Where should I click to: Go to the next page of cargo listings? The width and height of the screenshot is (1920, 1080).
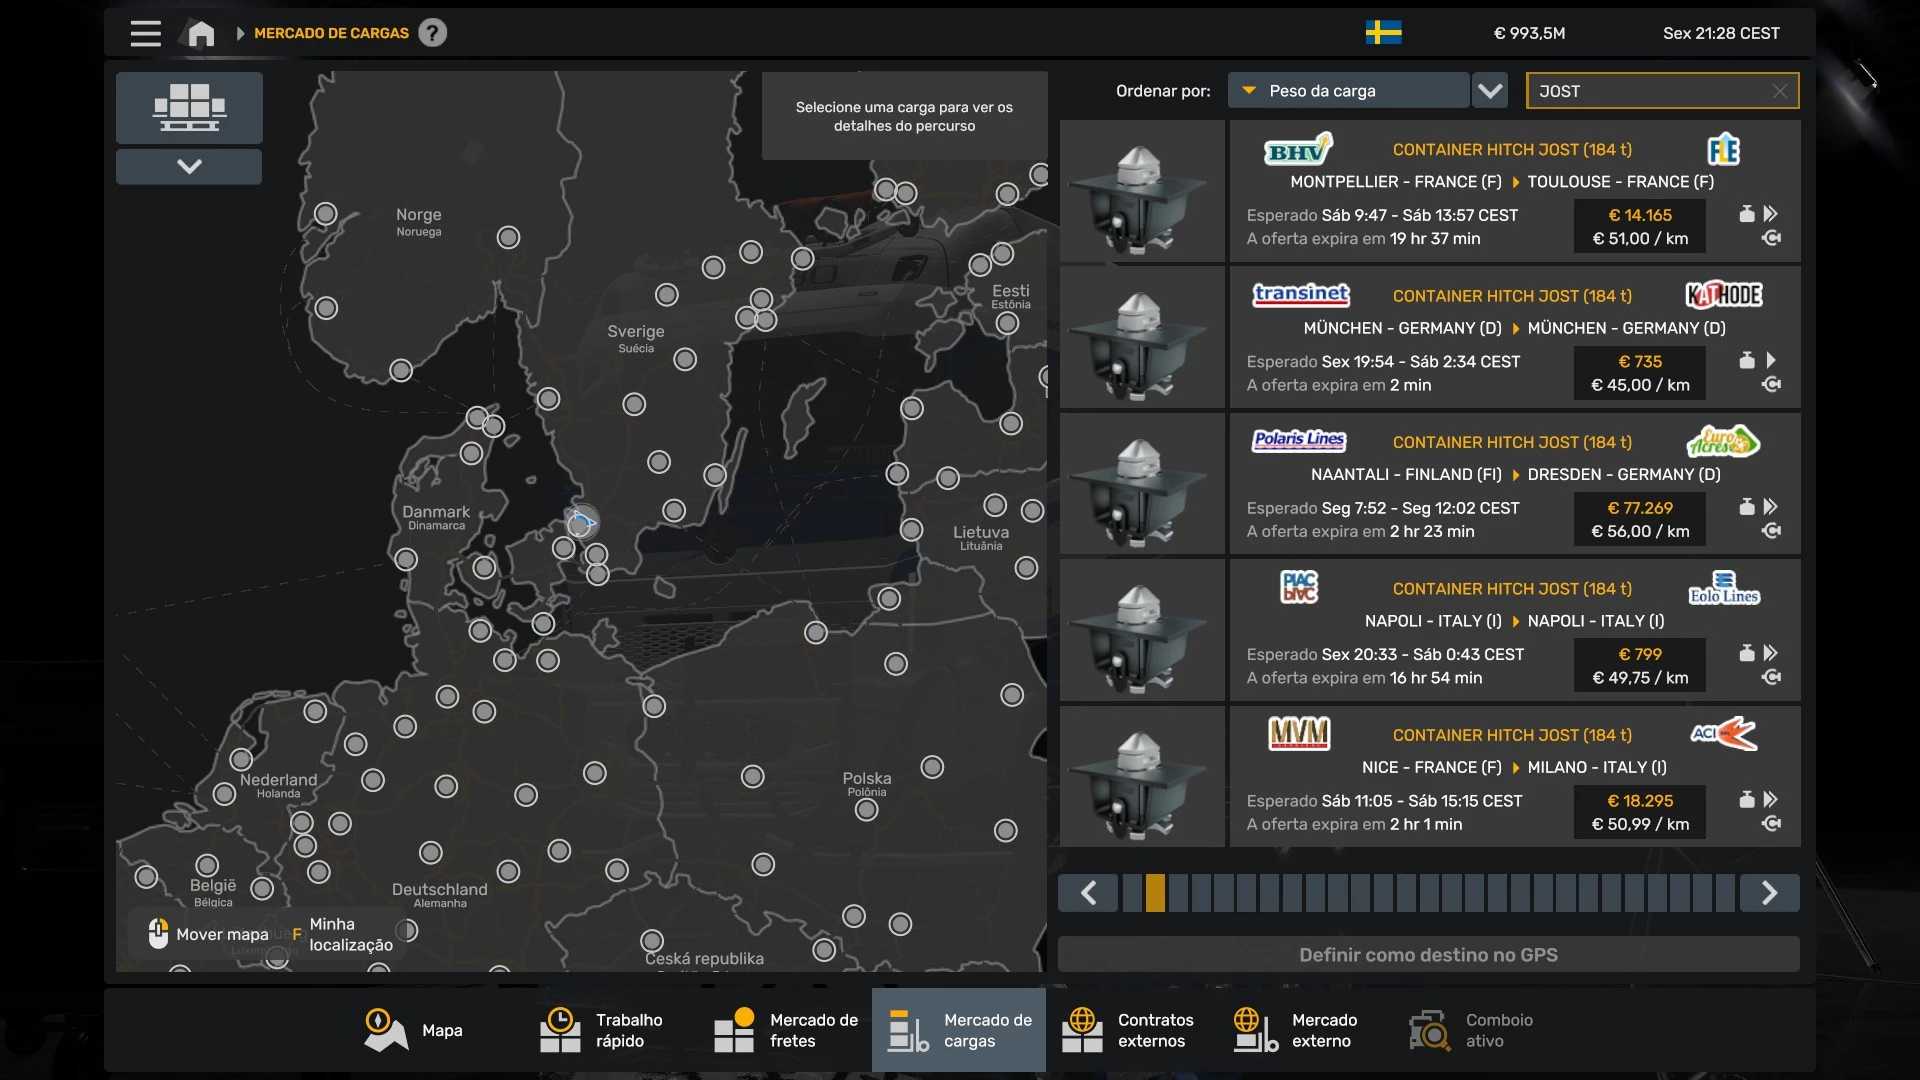coord(1769,893)
